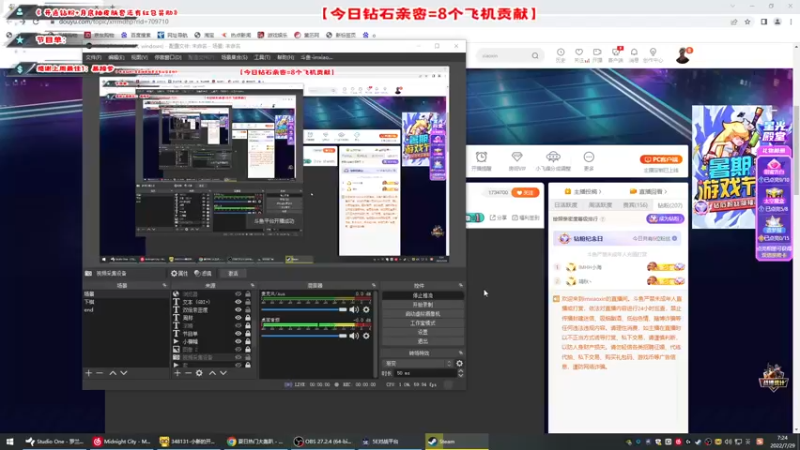Adjust the transition duration stepper arrows
Viewport: 800px width, 450px height.
(x=460, y=373)
